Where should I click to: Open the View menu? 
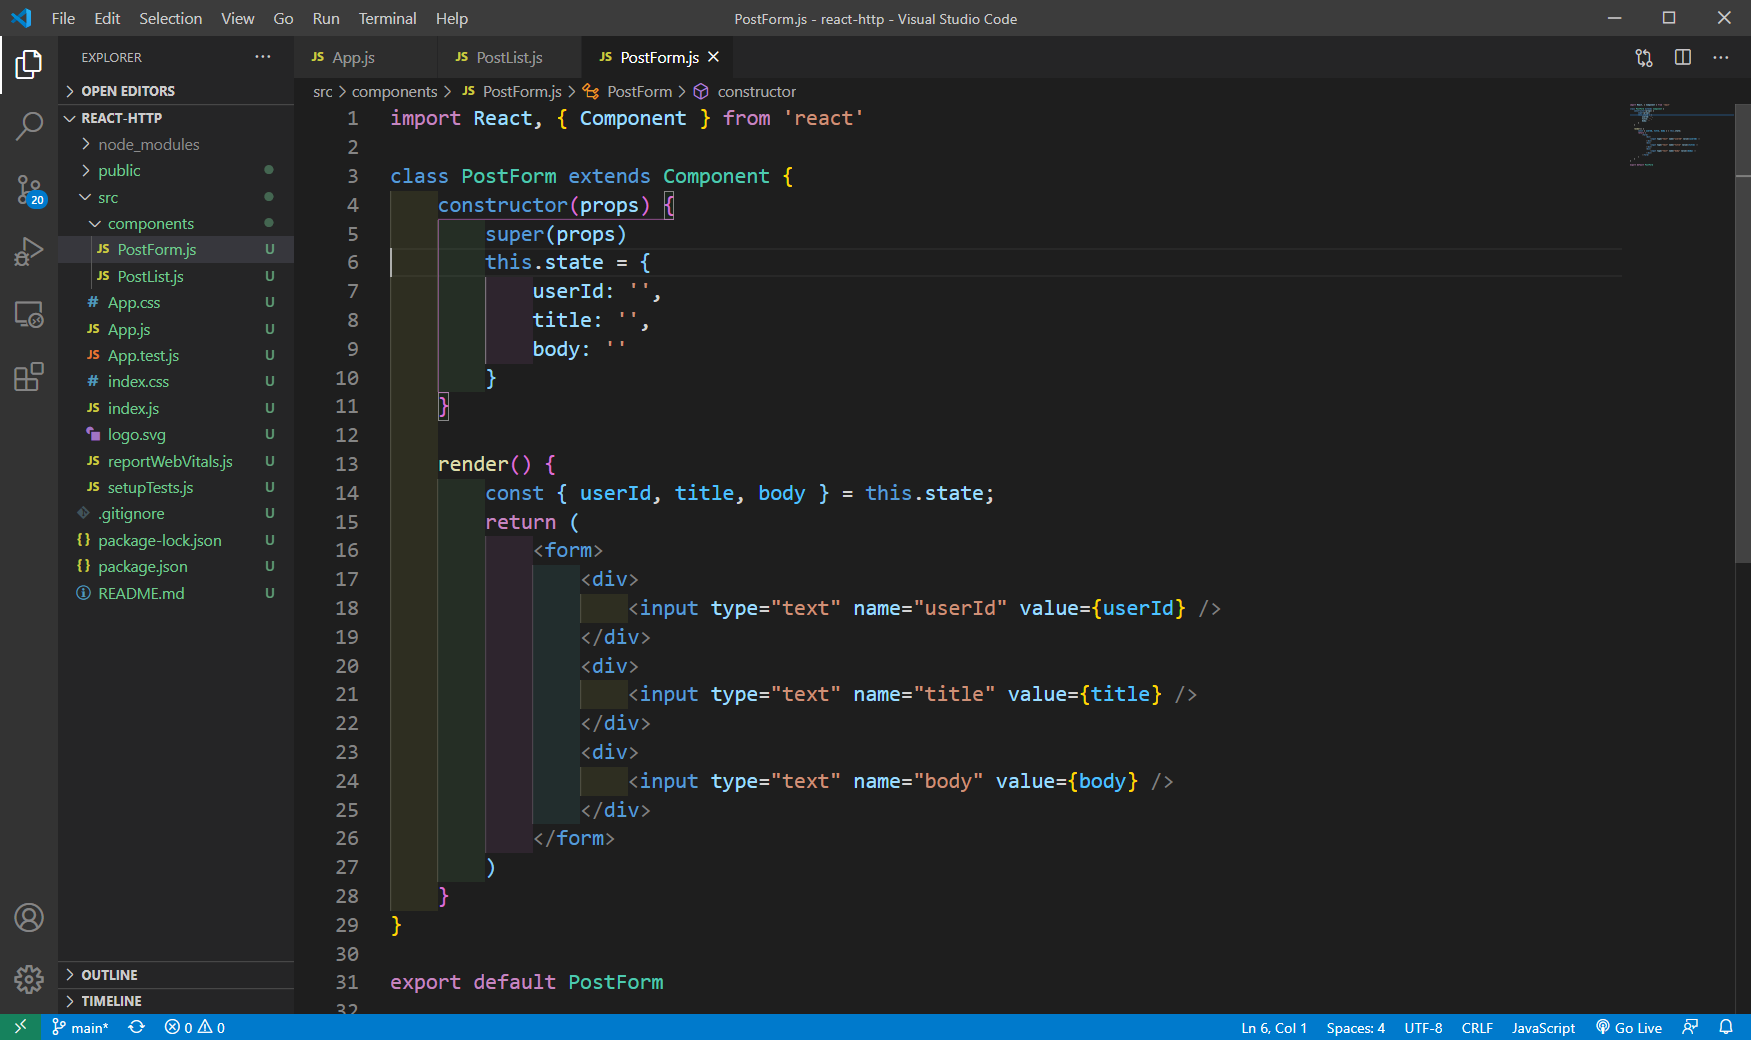pyautogui.click(x=237, y=18)
